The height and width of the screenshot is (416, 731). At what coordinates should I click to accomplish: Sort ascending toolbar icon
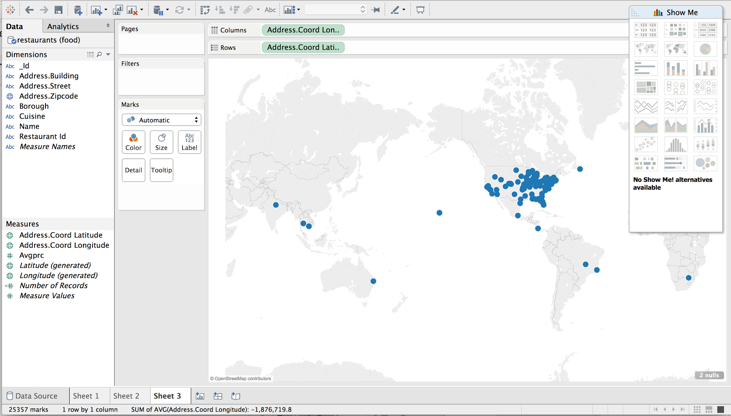(220, 10)
